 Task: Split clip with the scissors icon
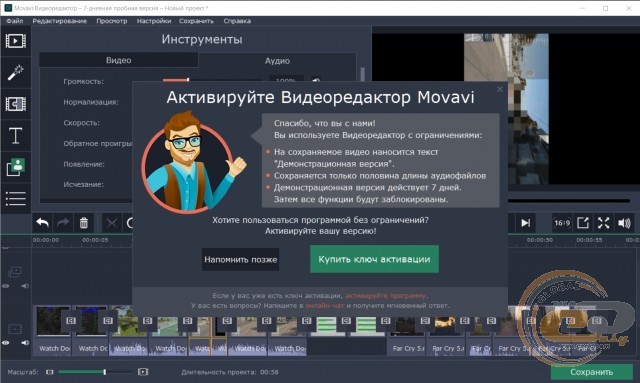pyautogui.click(x=112, y=223)
